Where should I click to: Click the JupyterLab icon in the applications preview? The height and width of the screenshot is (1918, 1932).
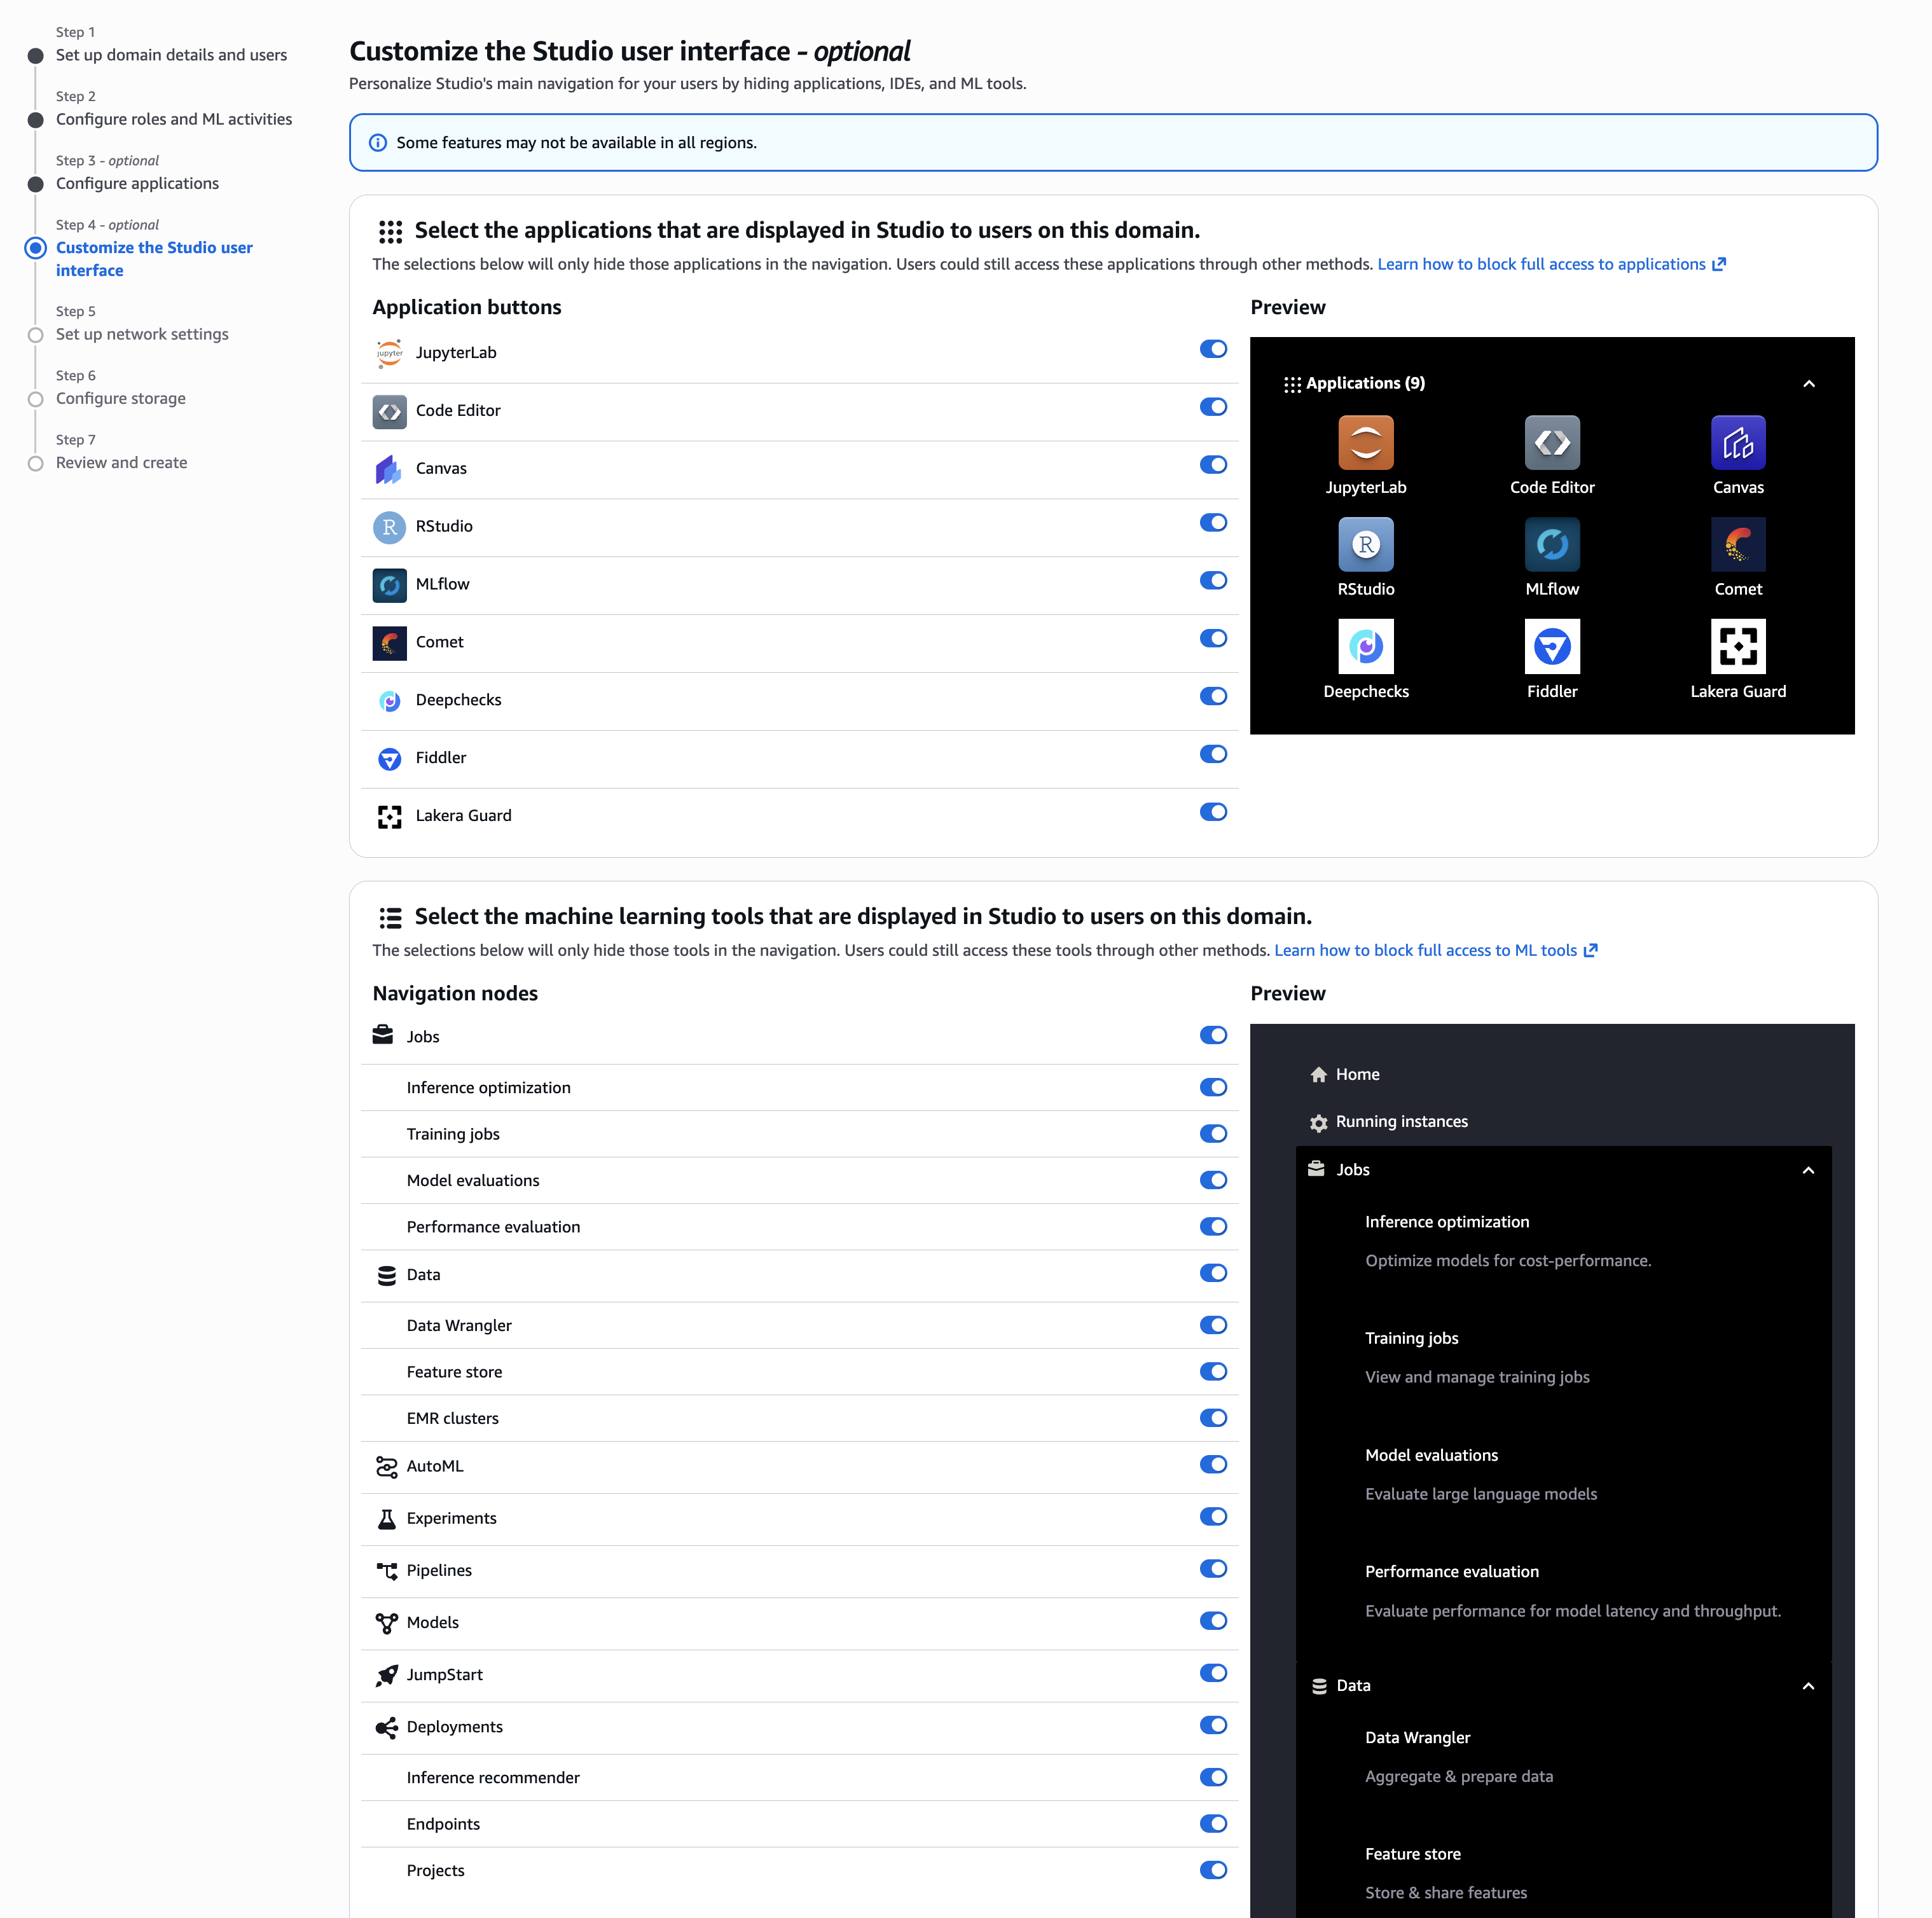click(1366, 442)
